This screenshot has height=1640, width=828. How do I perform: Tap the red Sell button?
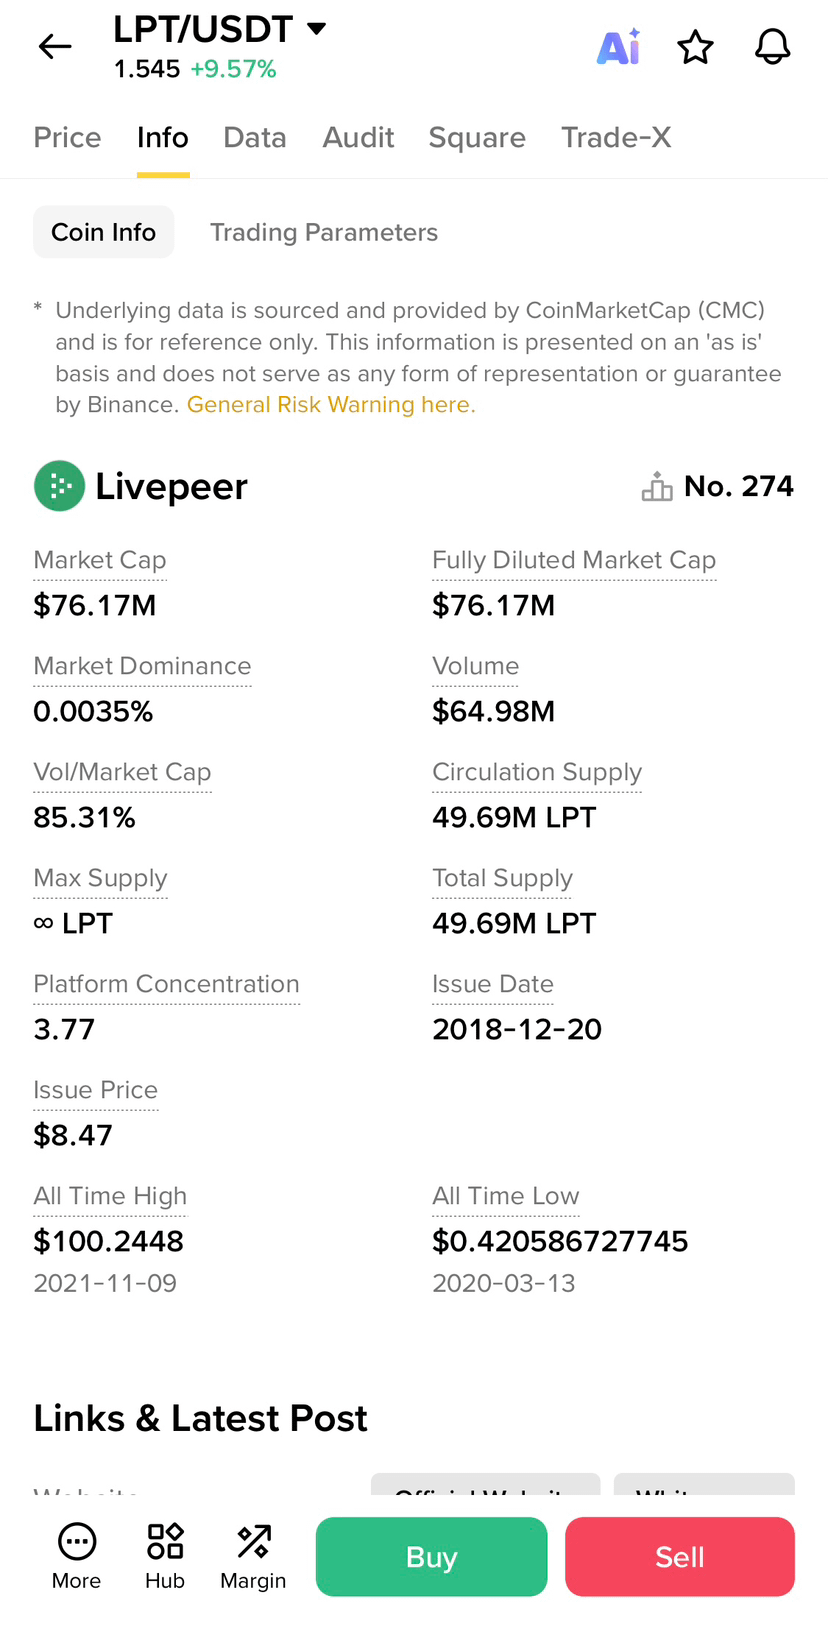click(680, 1557)
